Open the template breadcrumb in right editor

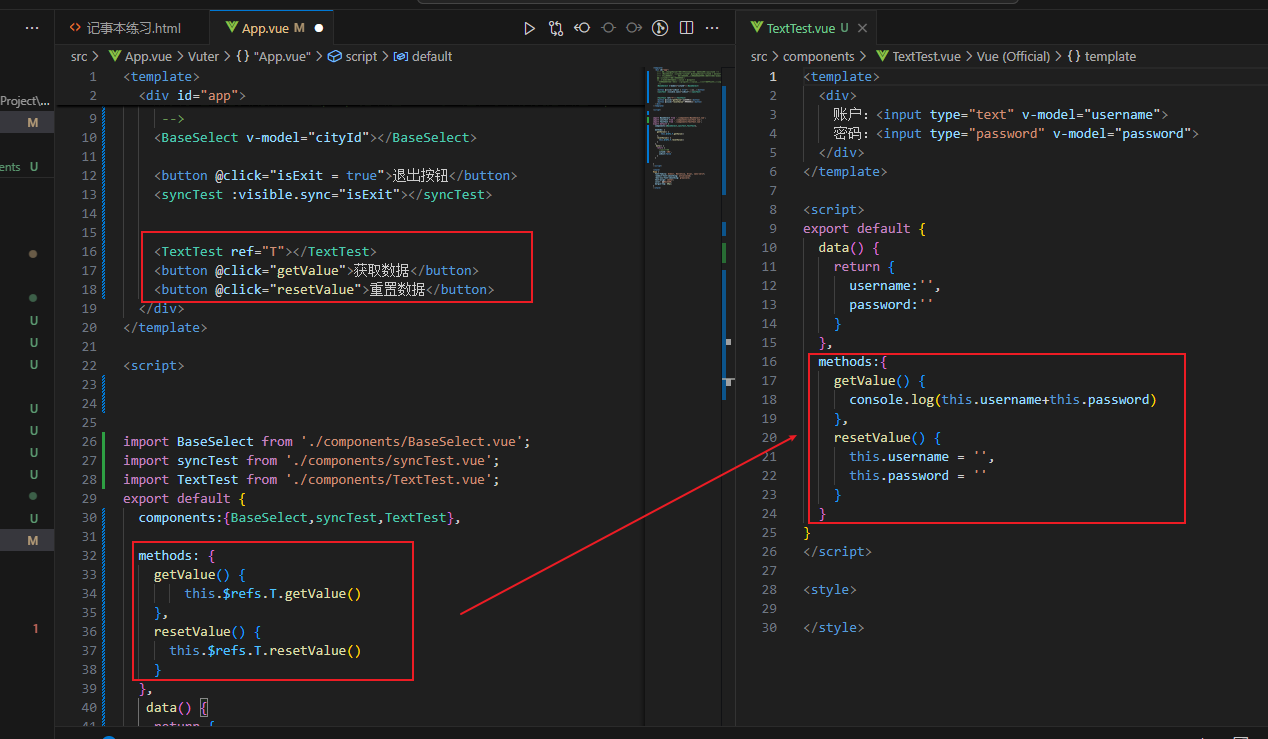(1101, 56)
